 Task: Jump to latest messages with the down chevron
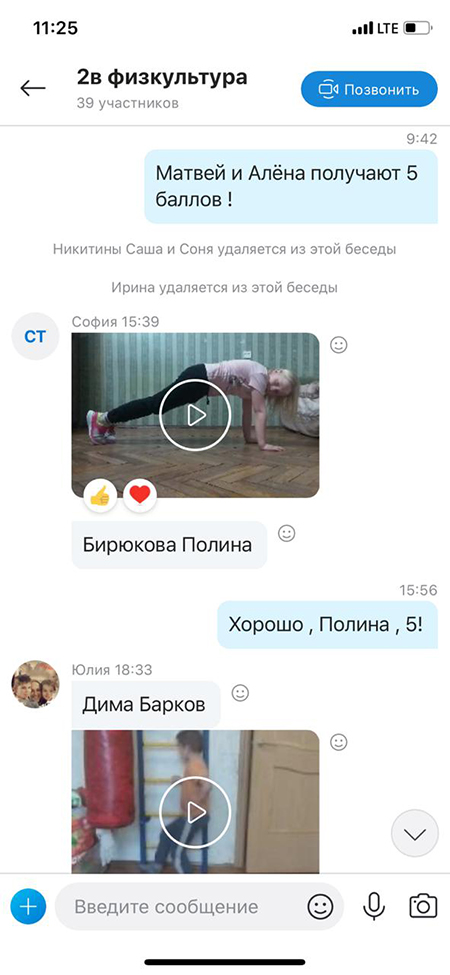coord(415,833)
